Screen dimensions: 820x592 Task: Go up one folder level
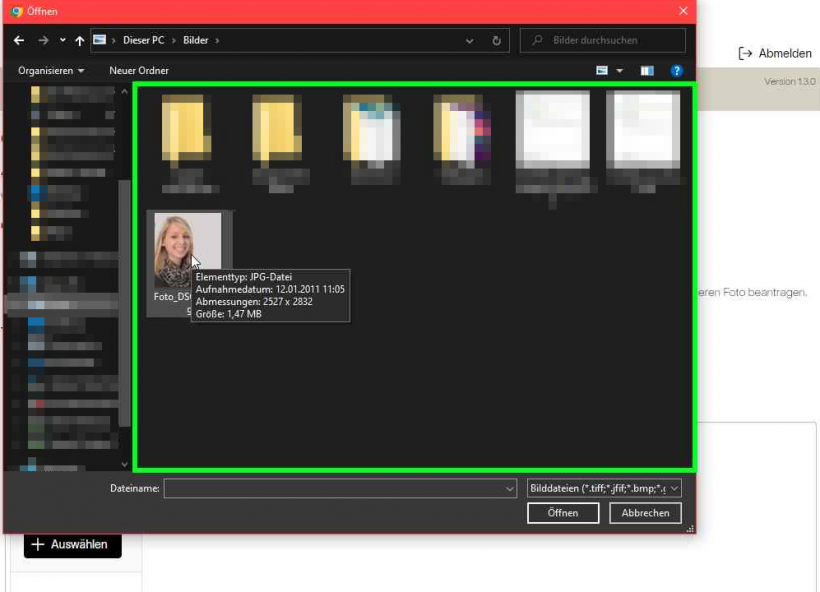point(79,41)
